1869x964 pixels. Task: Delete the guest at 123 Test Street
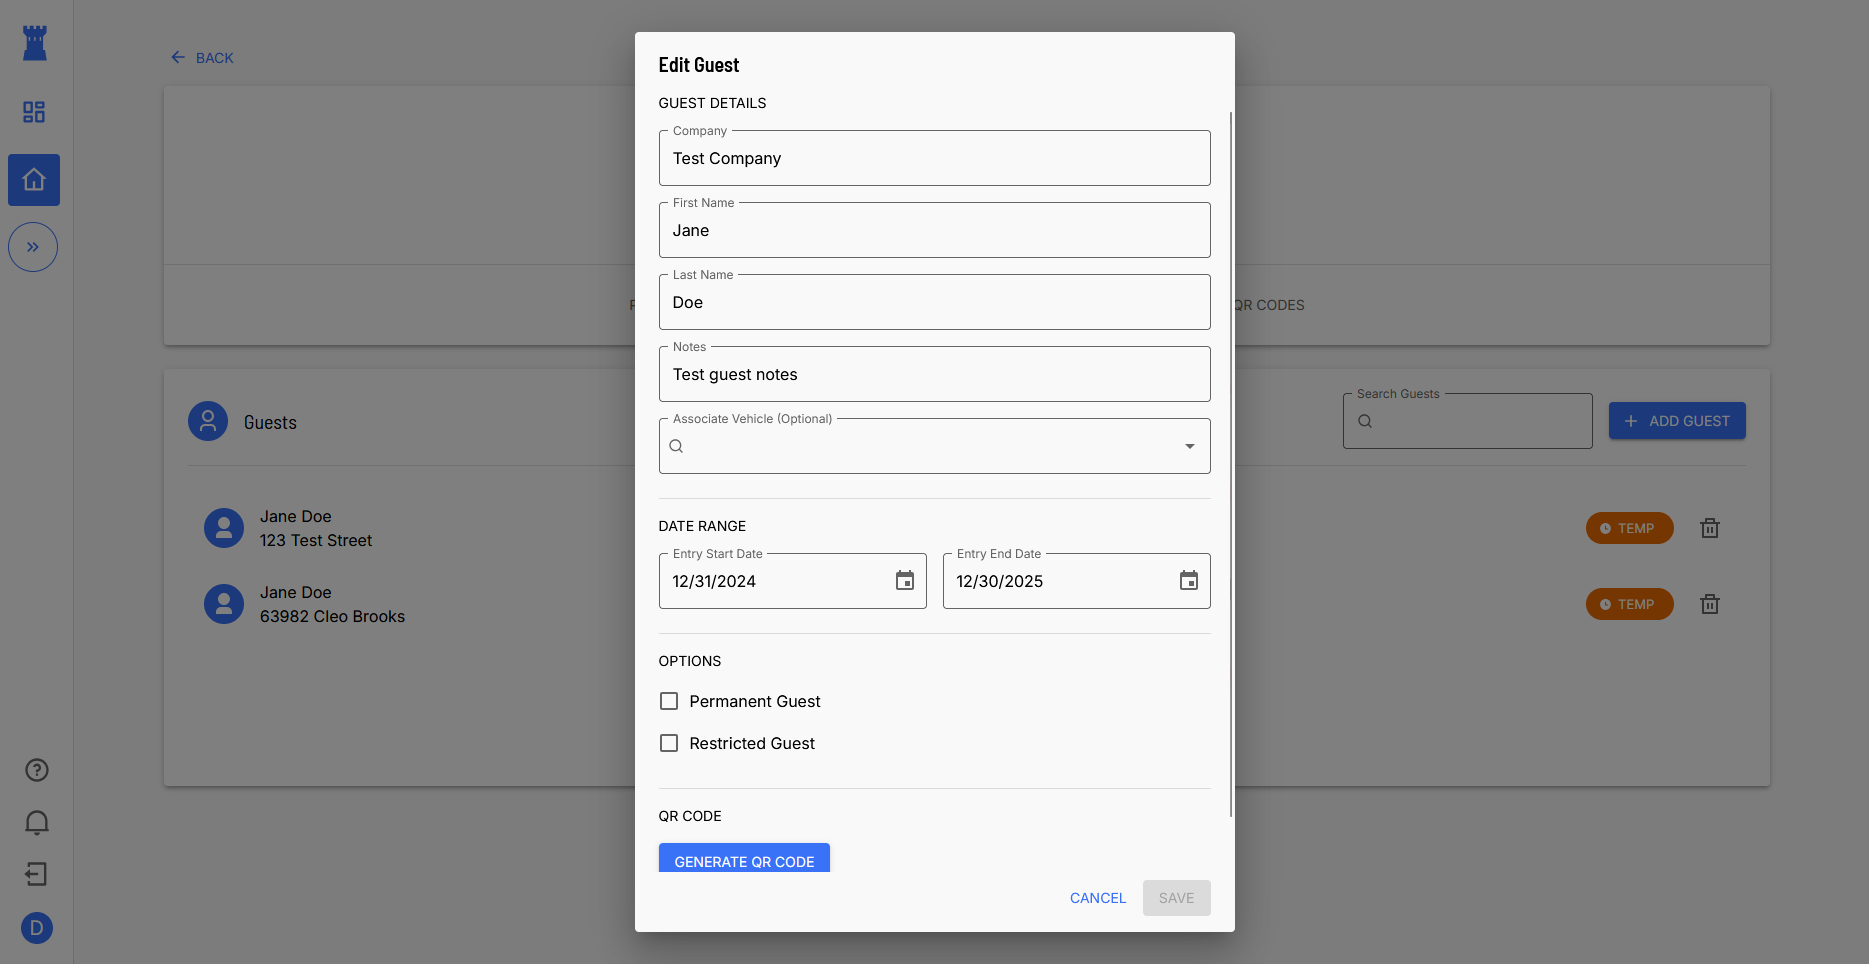click(x=1709, y=528)
